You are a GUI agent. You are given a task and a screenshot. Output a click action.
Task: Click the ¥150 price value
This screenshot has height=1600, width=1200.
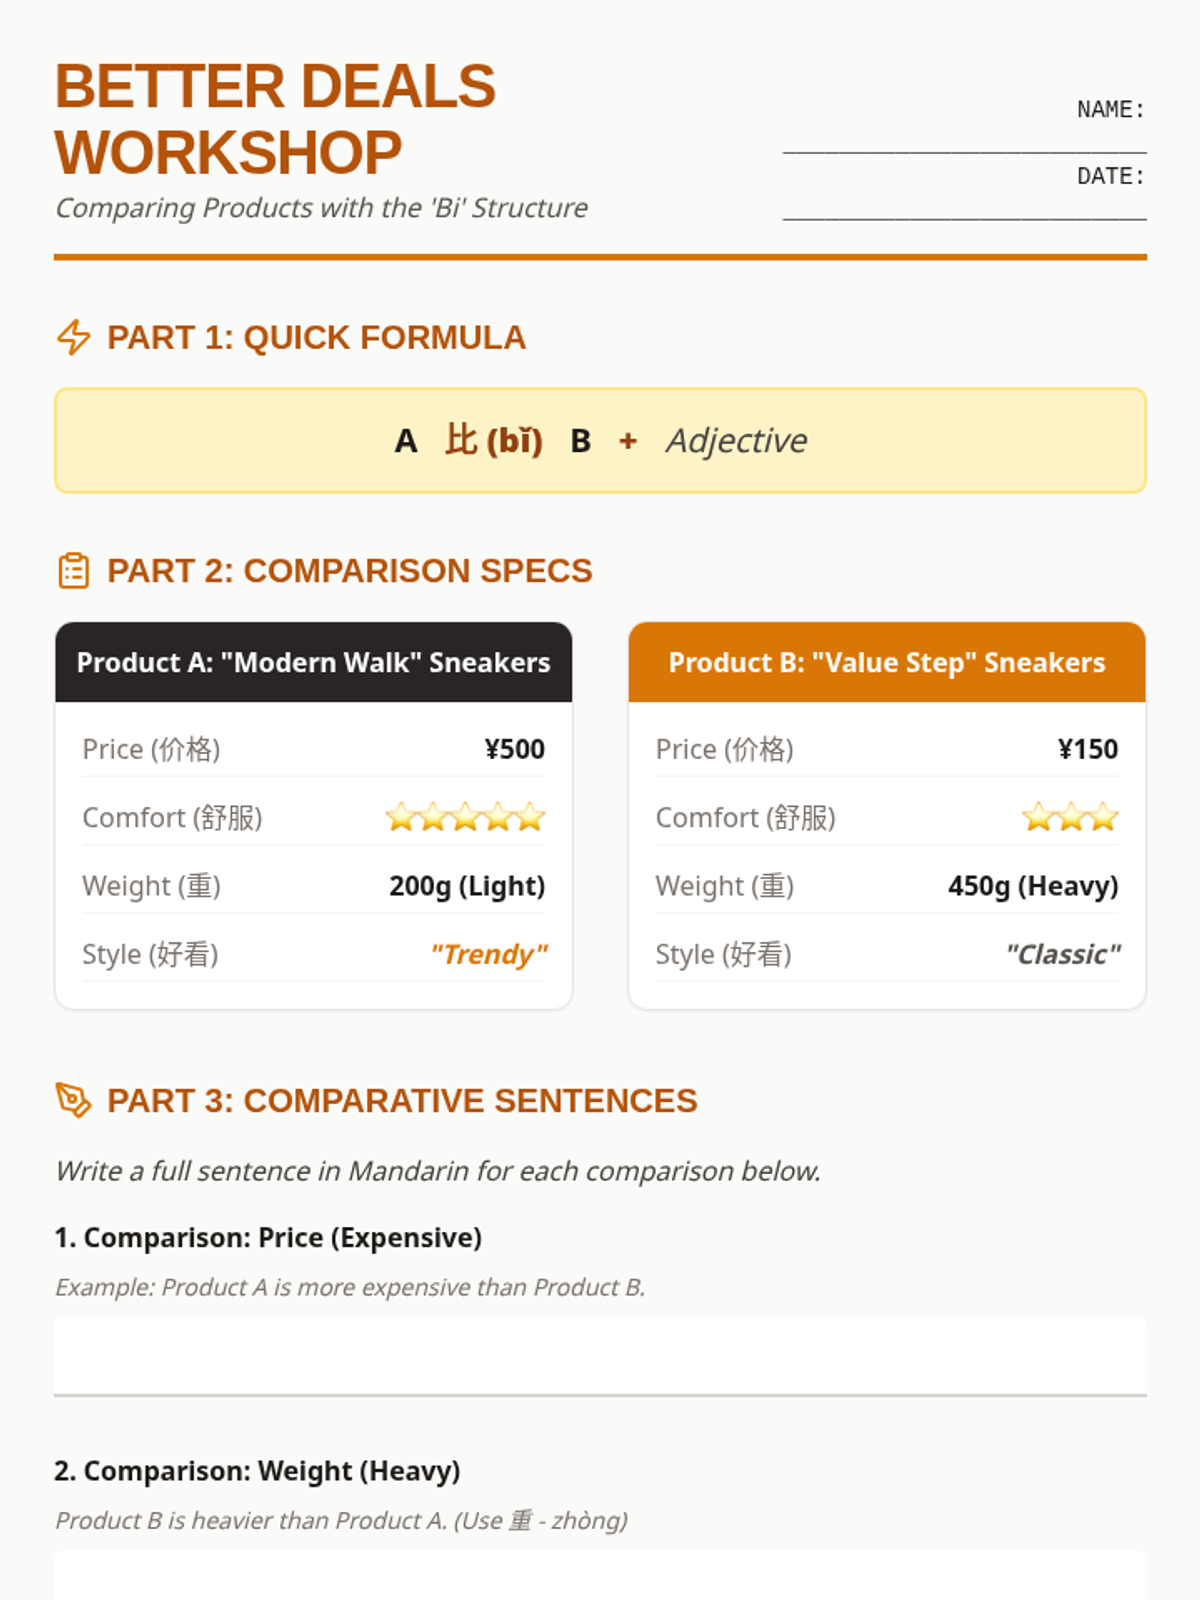[1087, 749]
